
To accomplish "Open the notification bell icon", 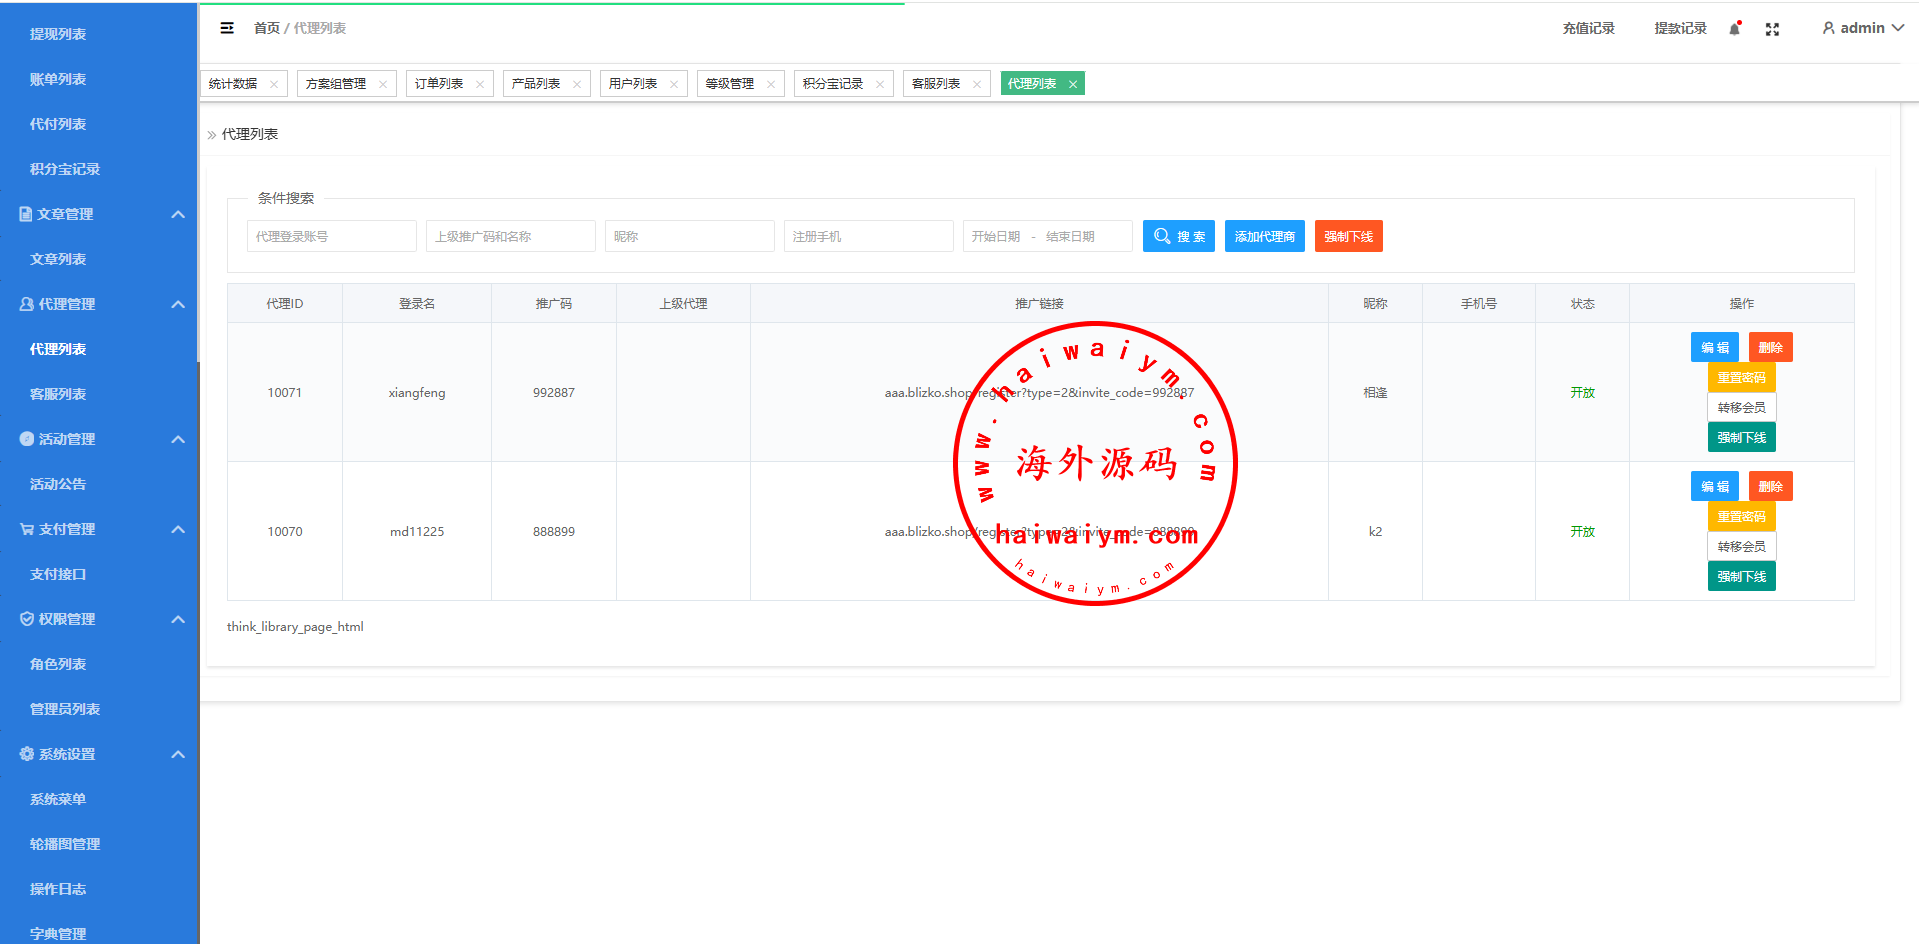I will click(x=1735, y=29).
